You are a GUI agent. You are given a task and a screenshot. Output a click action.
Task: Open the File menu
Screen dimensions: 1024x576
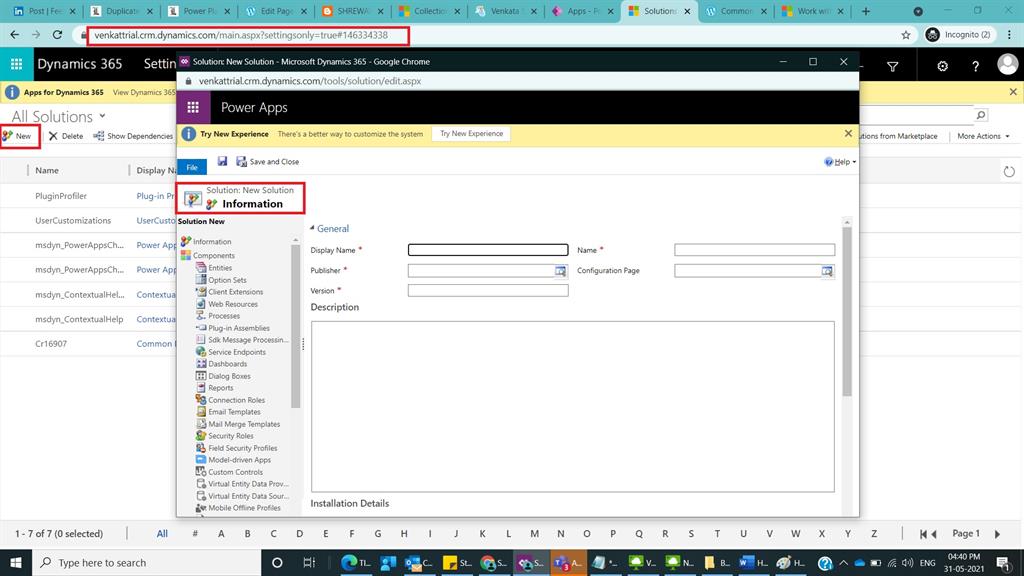pos(191,167)
